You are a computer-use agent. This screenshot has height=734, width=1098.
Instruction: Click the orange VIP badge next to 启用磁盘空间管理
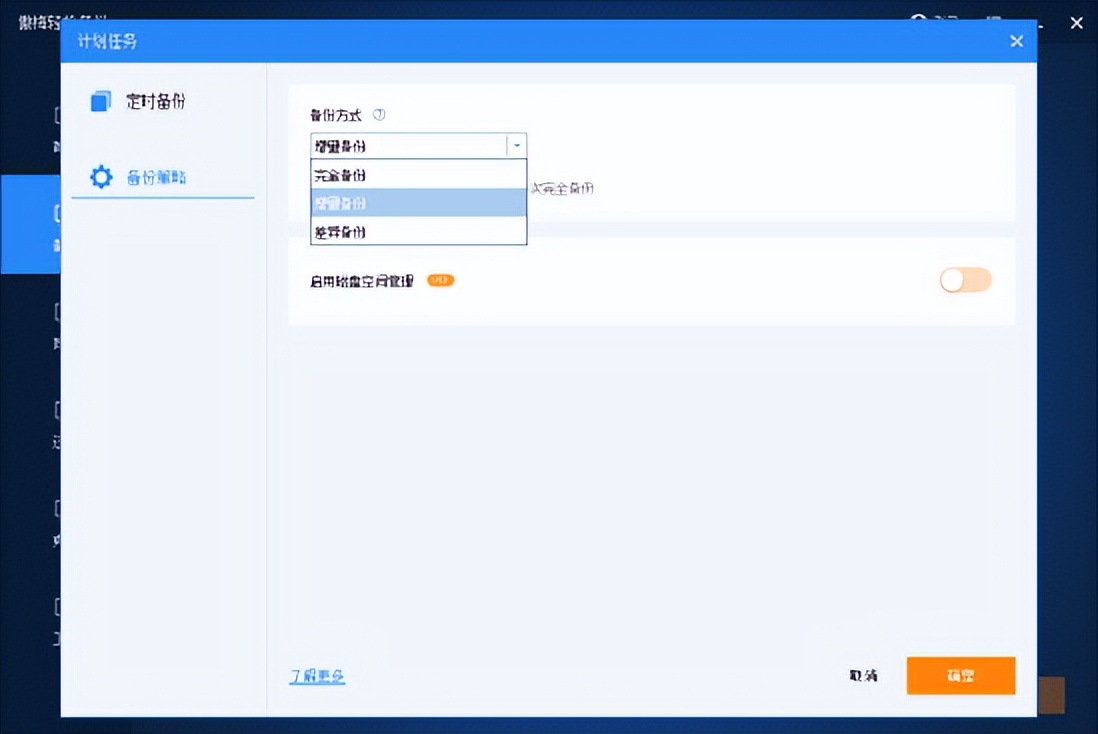pyautogui.click(x=440, y=281)
